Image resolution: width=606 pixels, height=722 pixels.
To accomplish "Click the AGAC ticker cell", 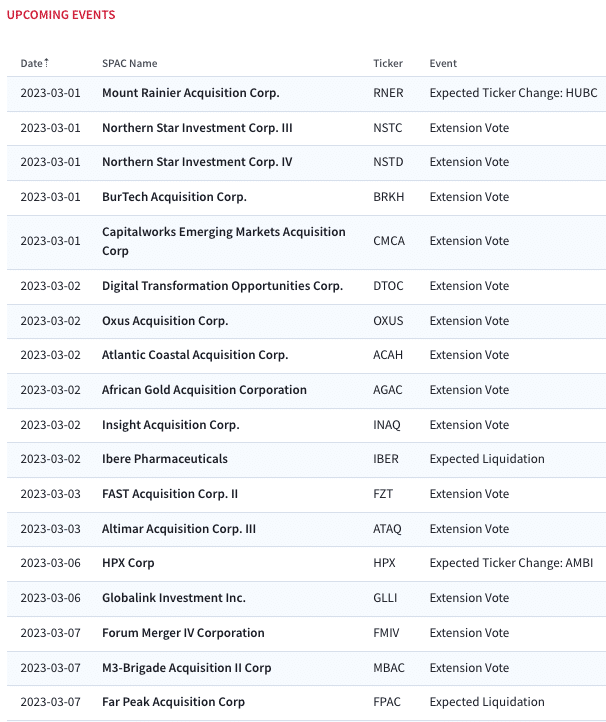I will coord(388,390).
